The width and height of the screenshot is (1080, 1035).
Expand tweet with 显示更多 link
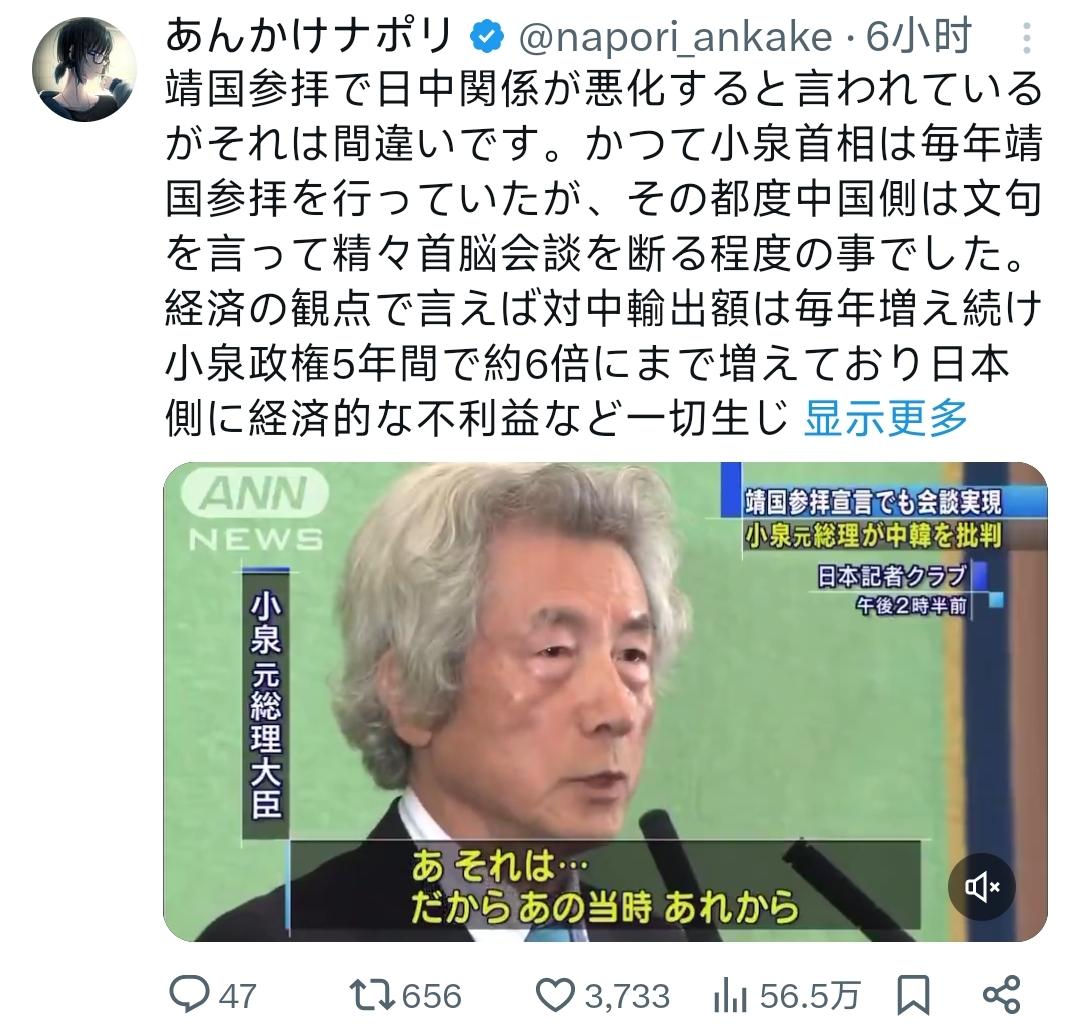point(886,418)
